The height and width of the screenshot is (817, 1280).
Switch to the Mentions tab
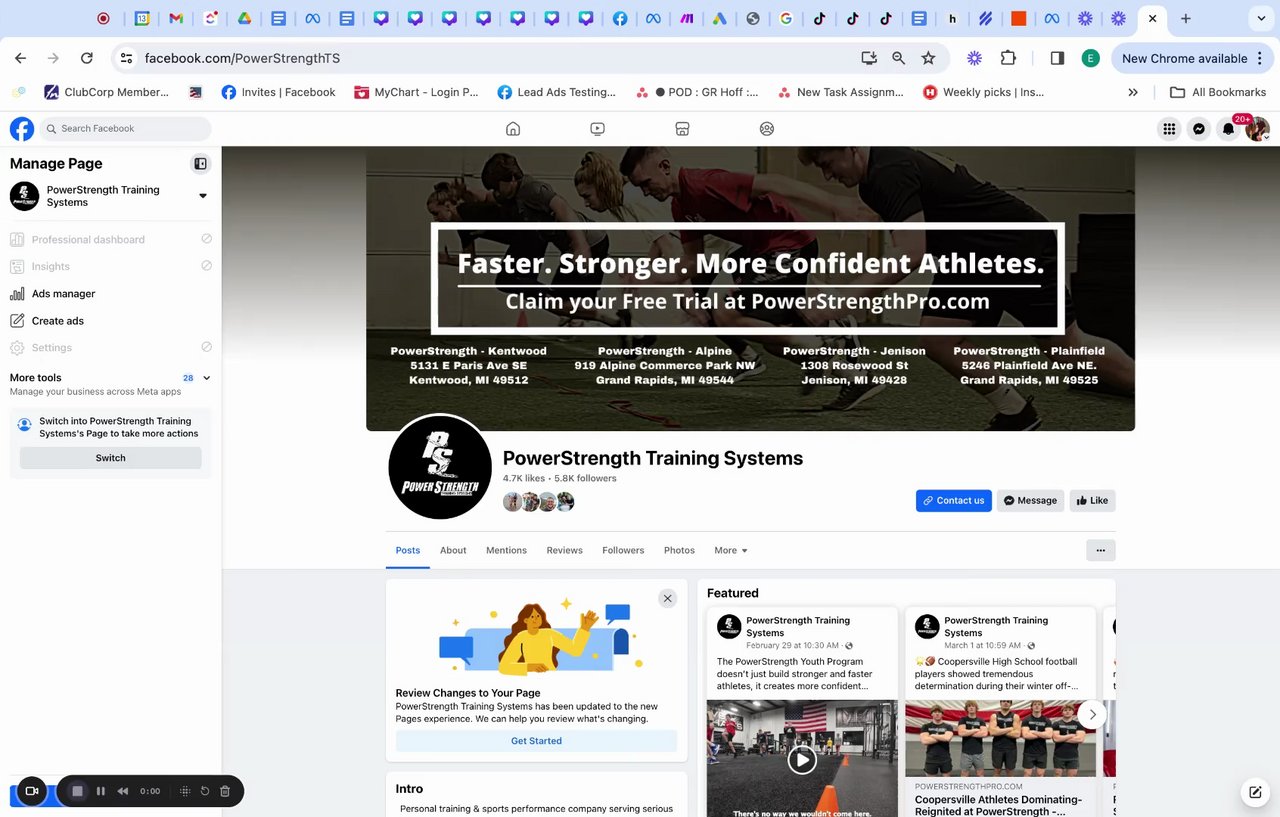[x=506, y=550]
